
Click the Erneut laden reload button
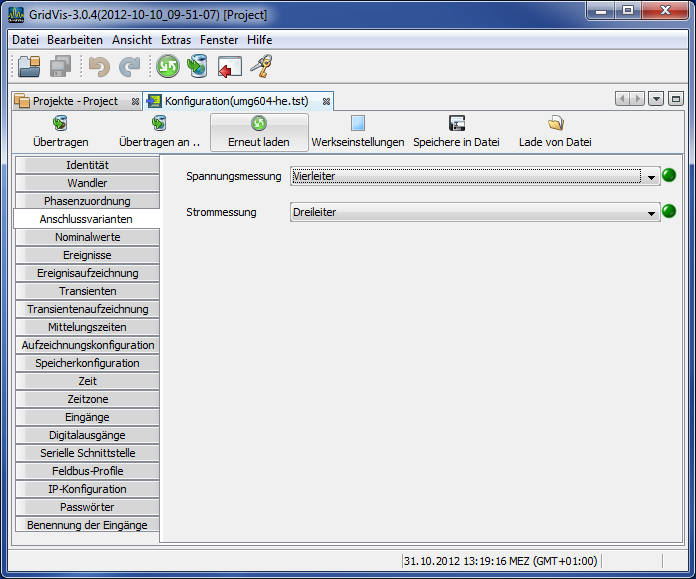click(259, 132)
